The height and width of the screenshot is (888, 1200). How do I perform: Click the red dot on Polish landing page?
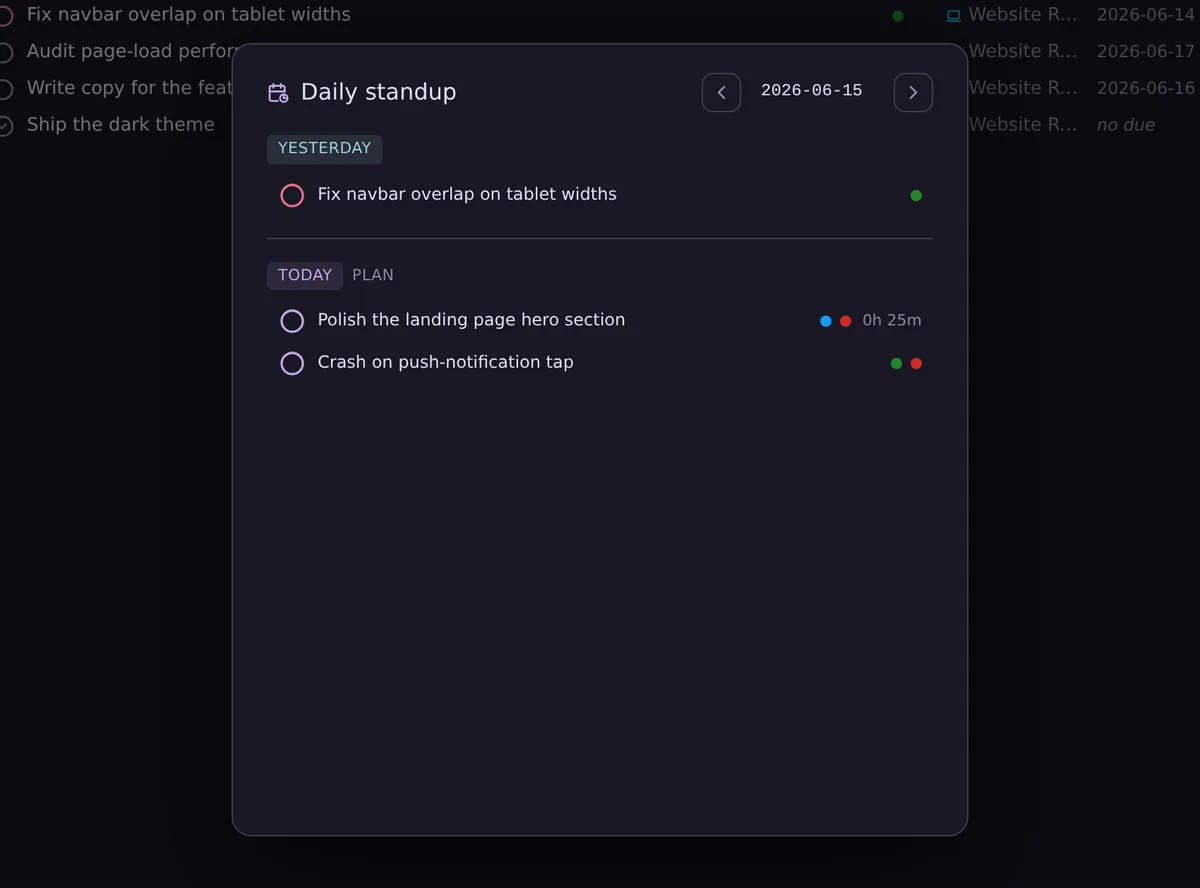tap(846, 321)
